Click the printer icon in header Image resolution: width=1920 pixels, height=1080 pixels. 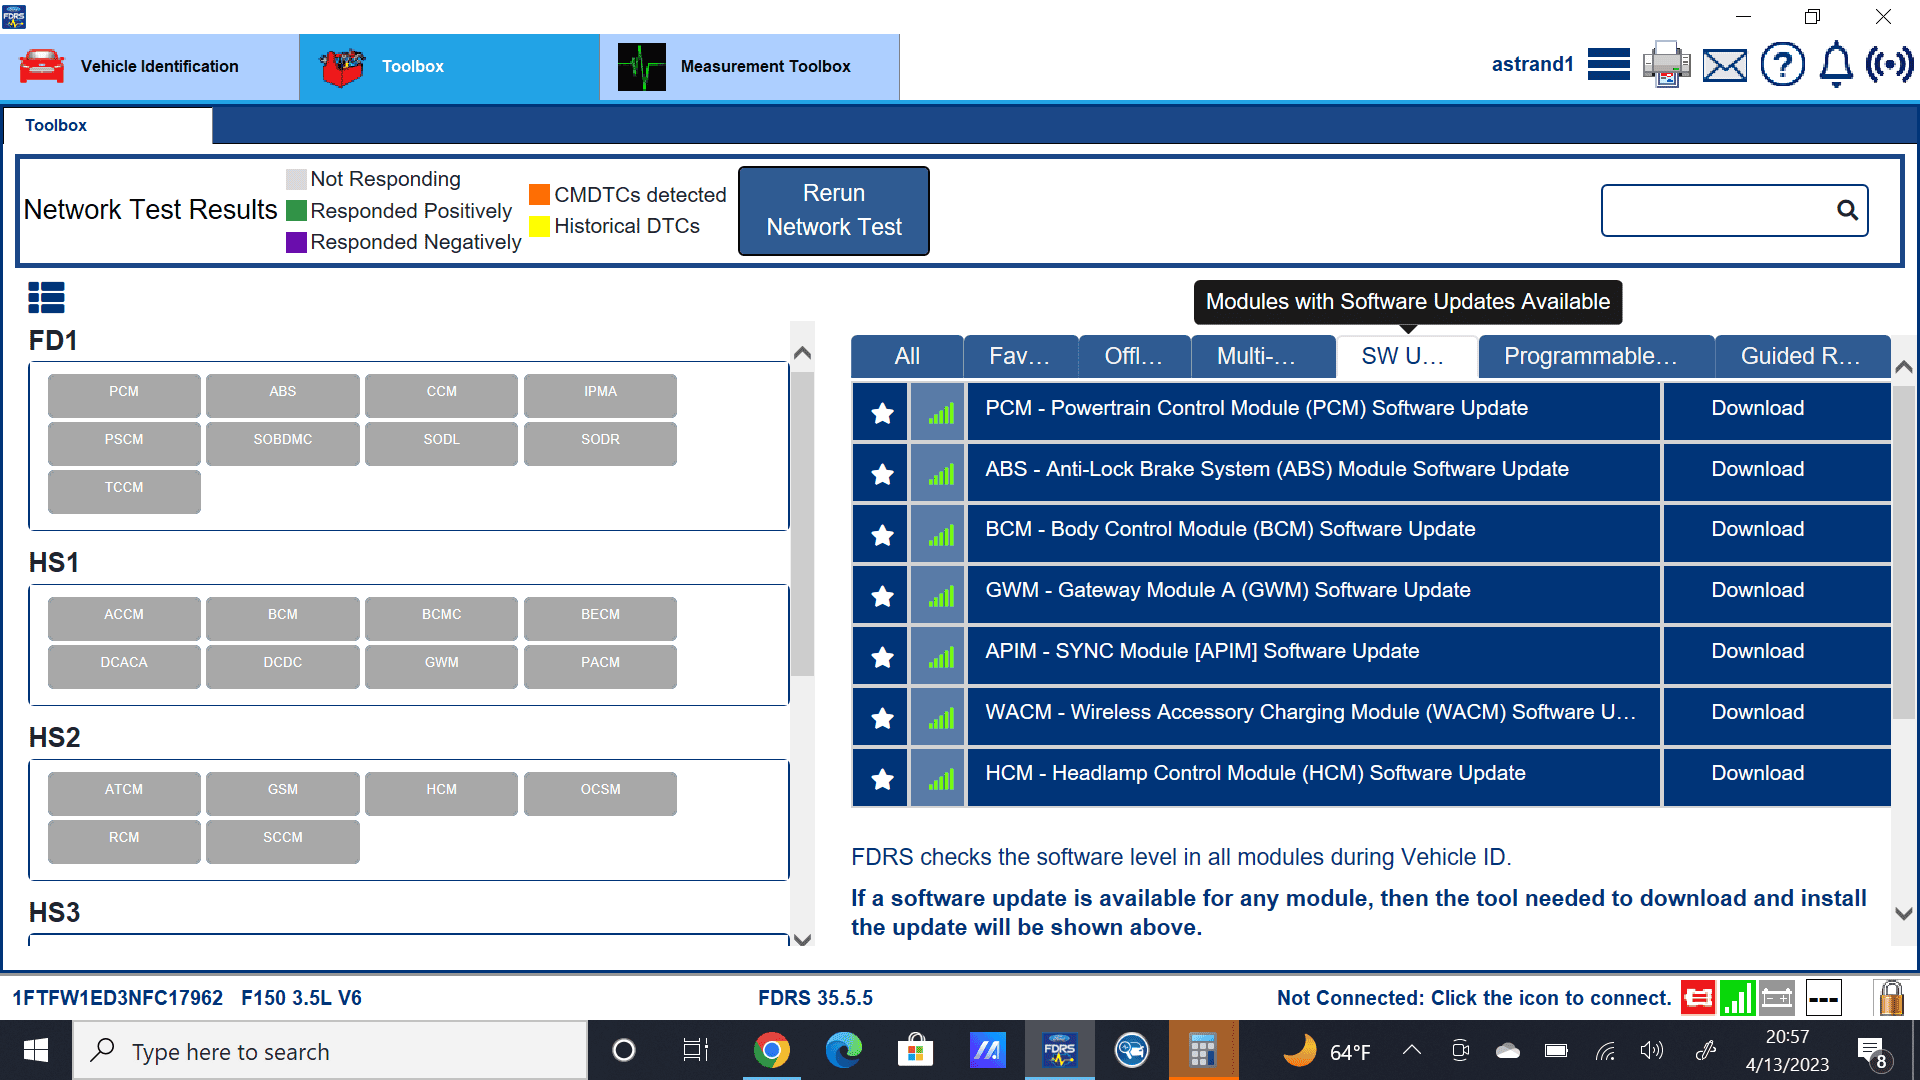(1666, 65)
